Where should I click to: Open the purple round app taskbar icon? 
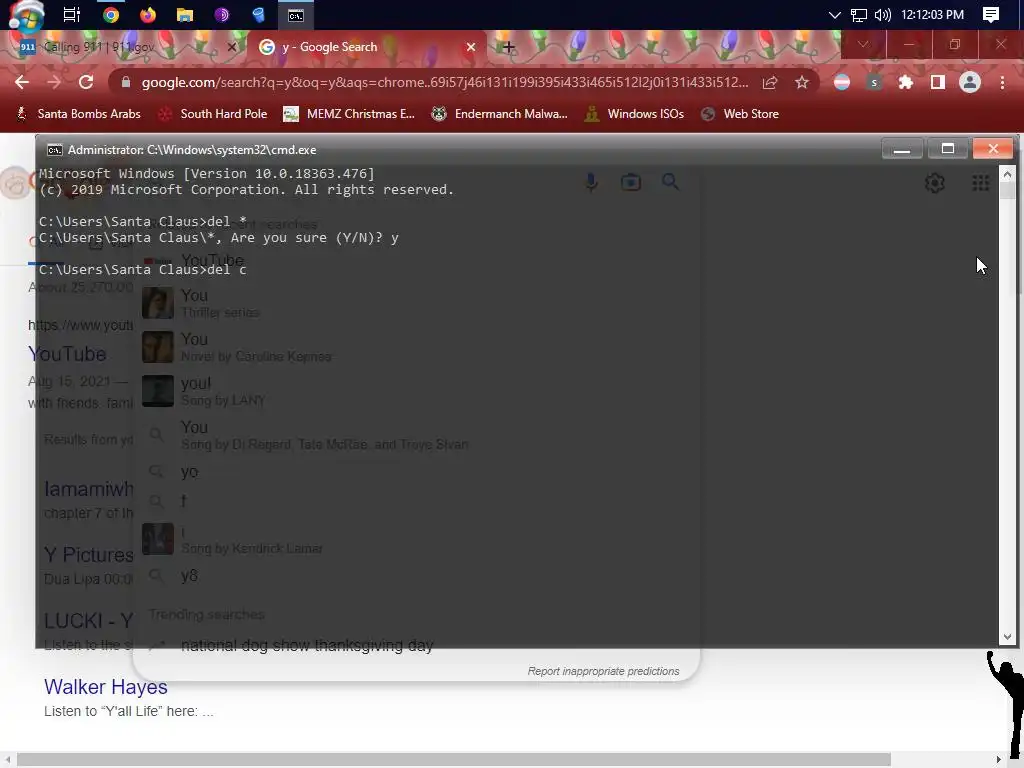click(222, 14)
